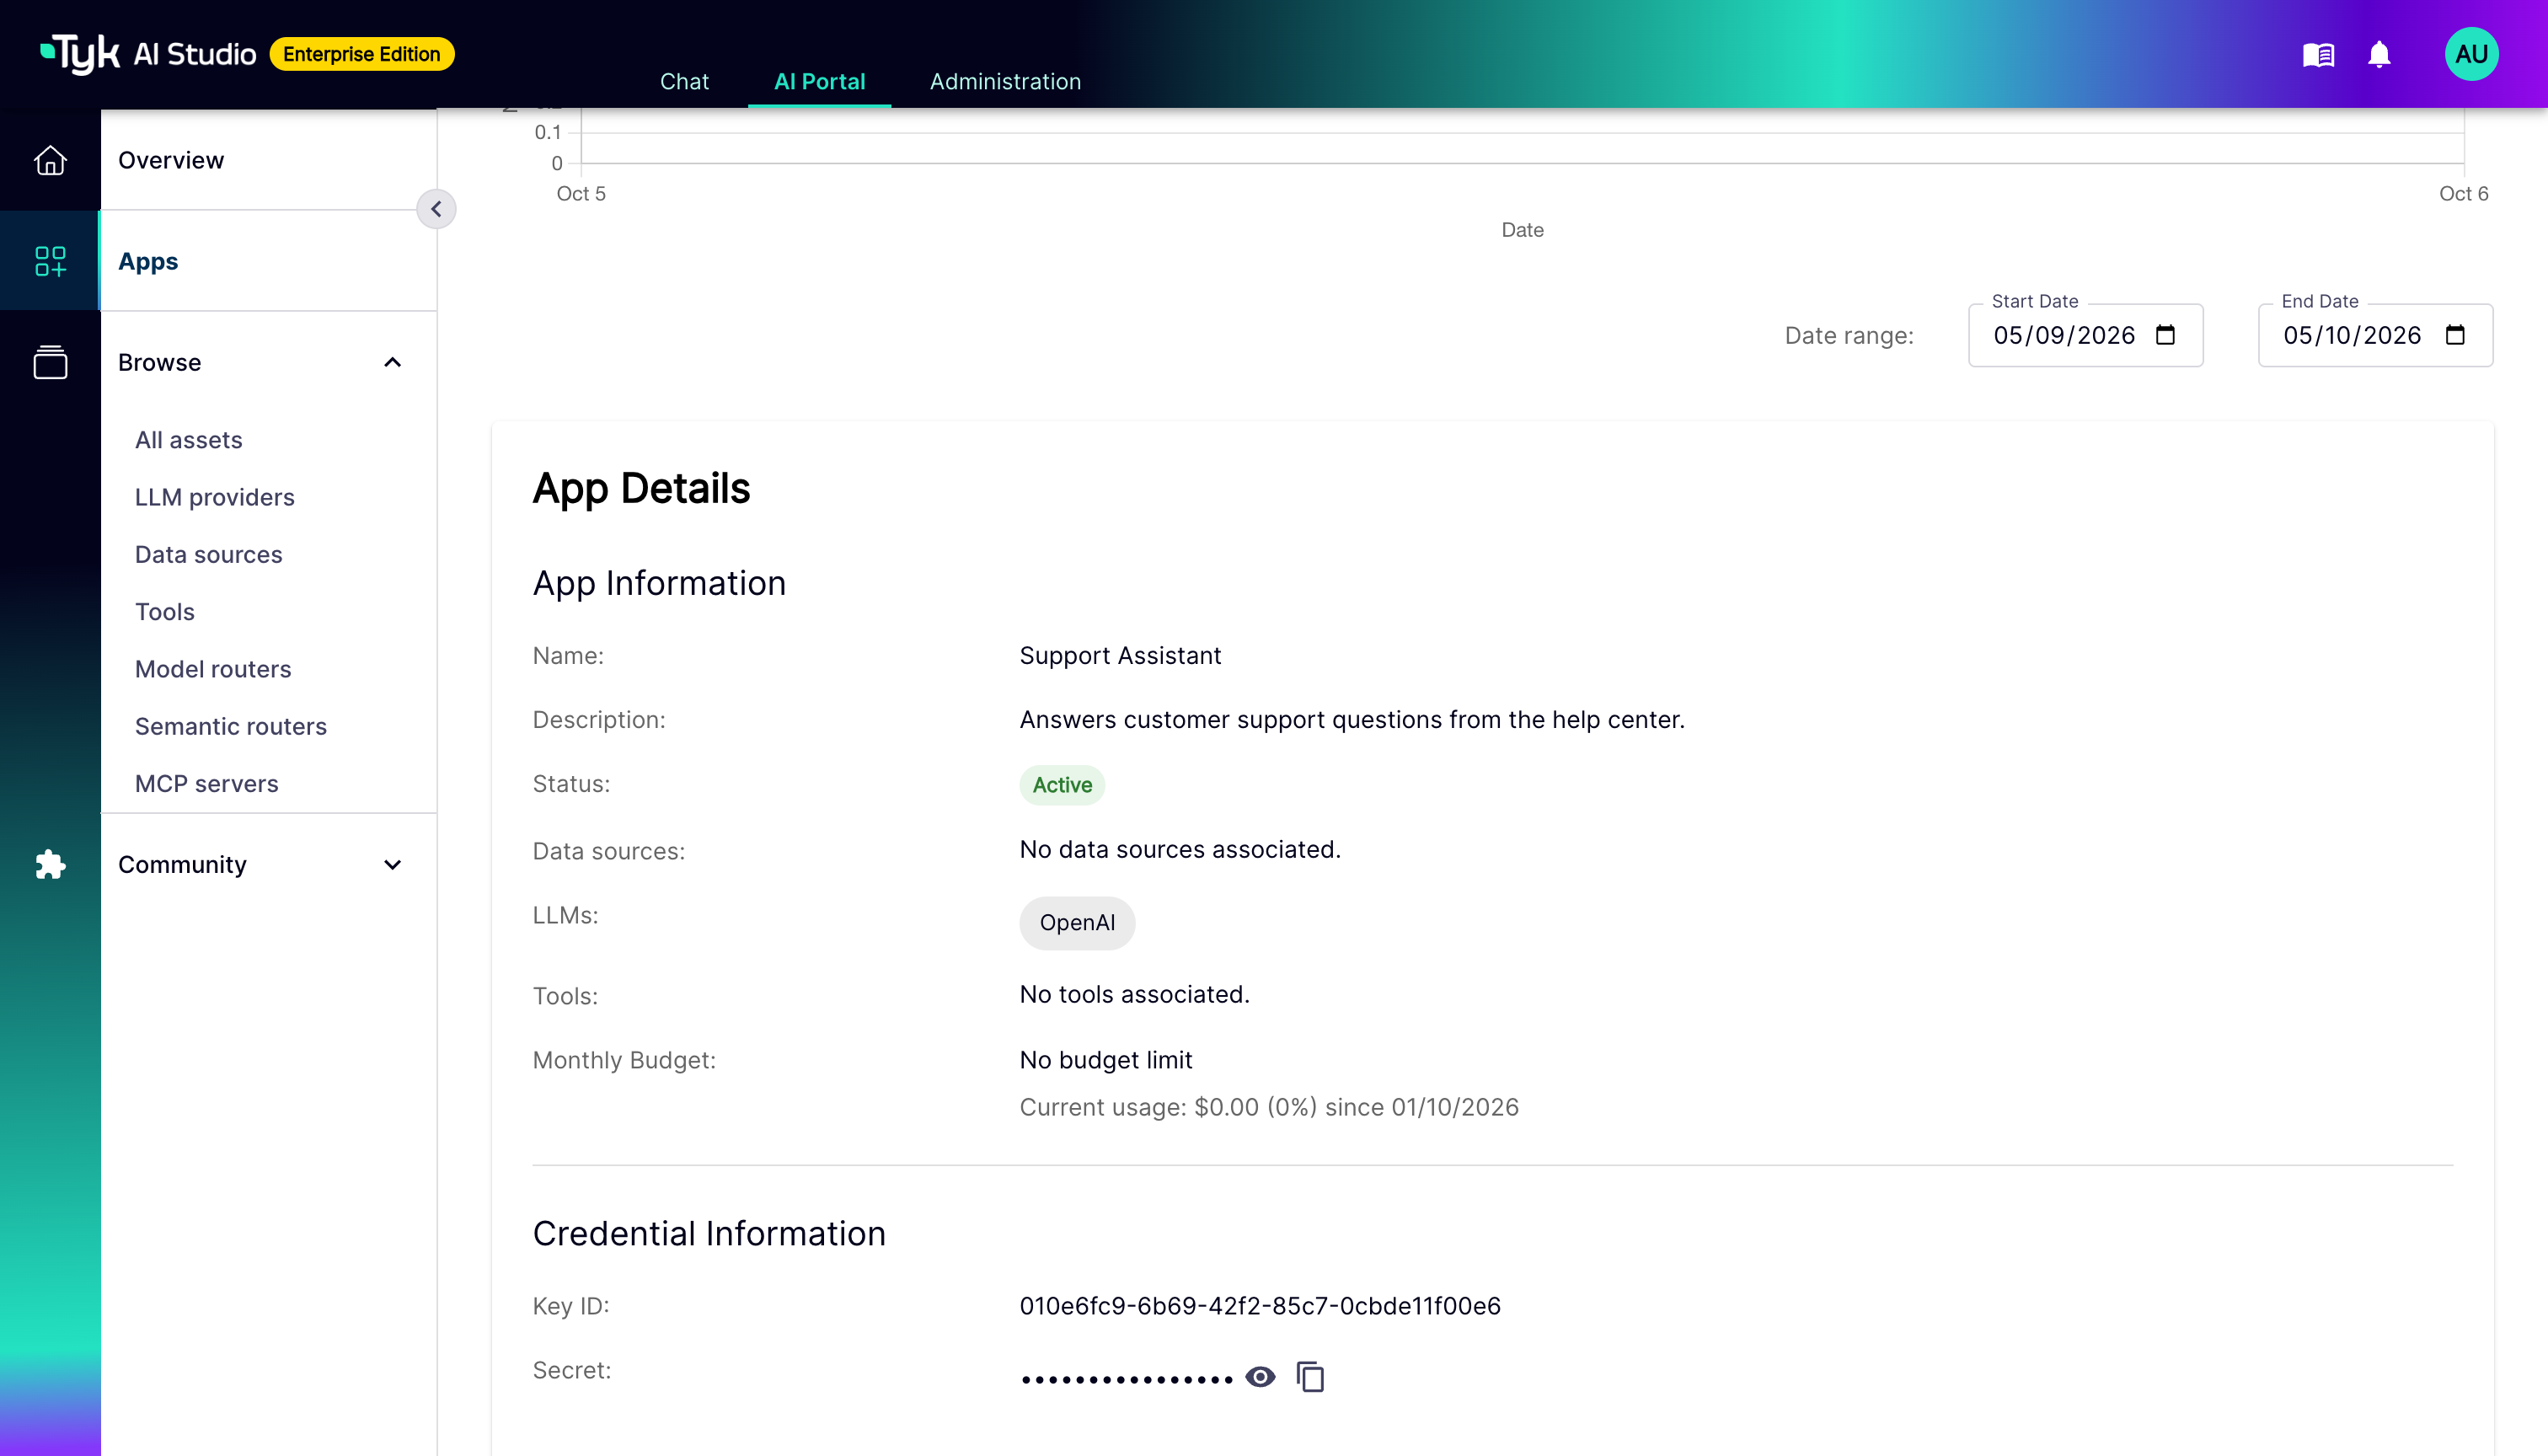Image resolution: width=2548 pixels, height=1456 pixels.
Task: Open Semantic routers
Action: [231, 726]
